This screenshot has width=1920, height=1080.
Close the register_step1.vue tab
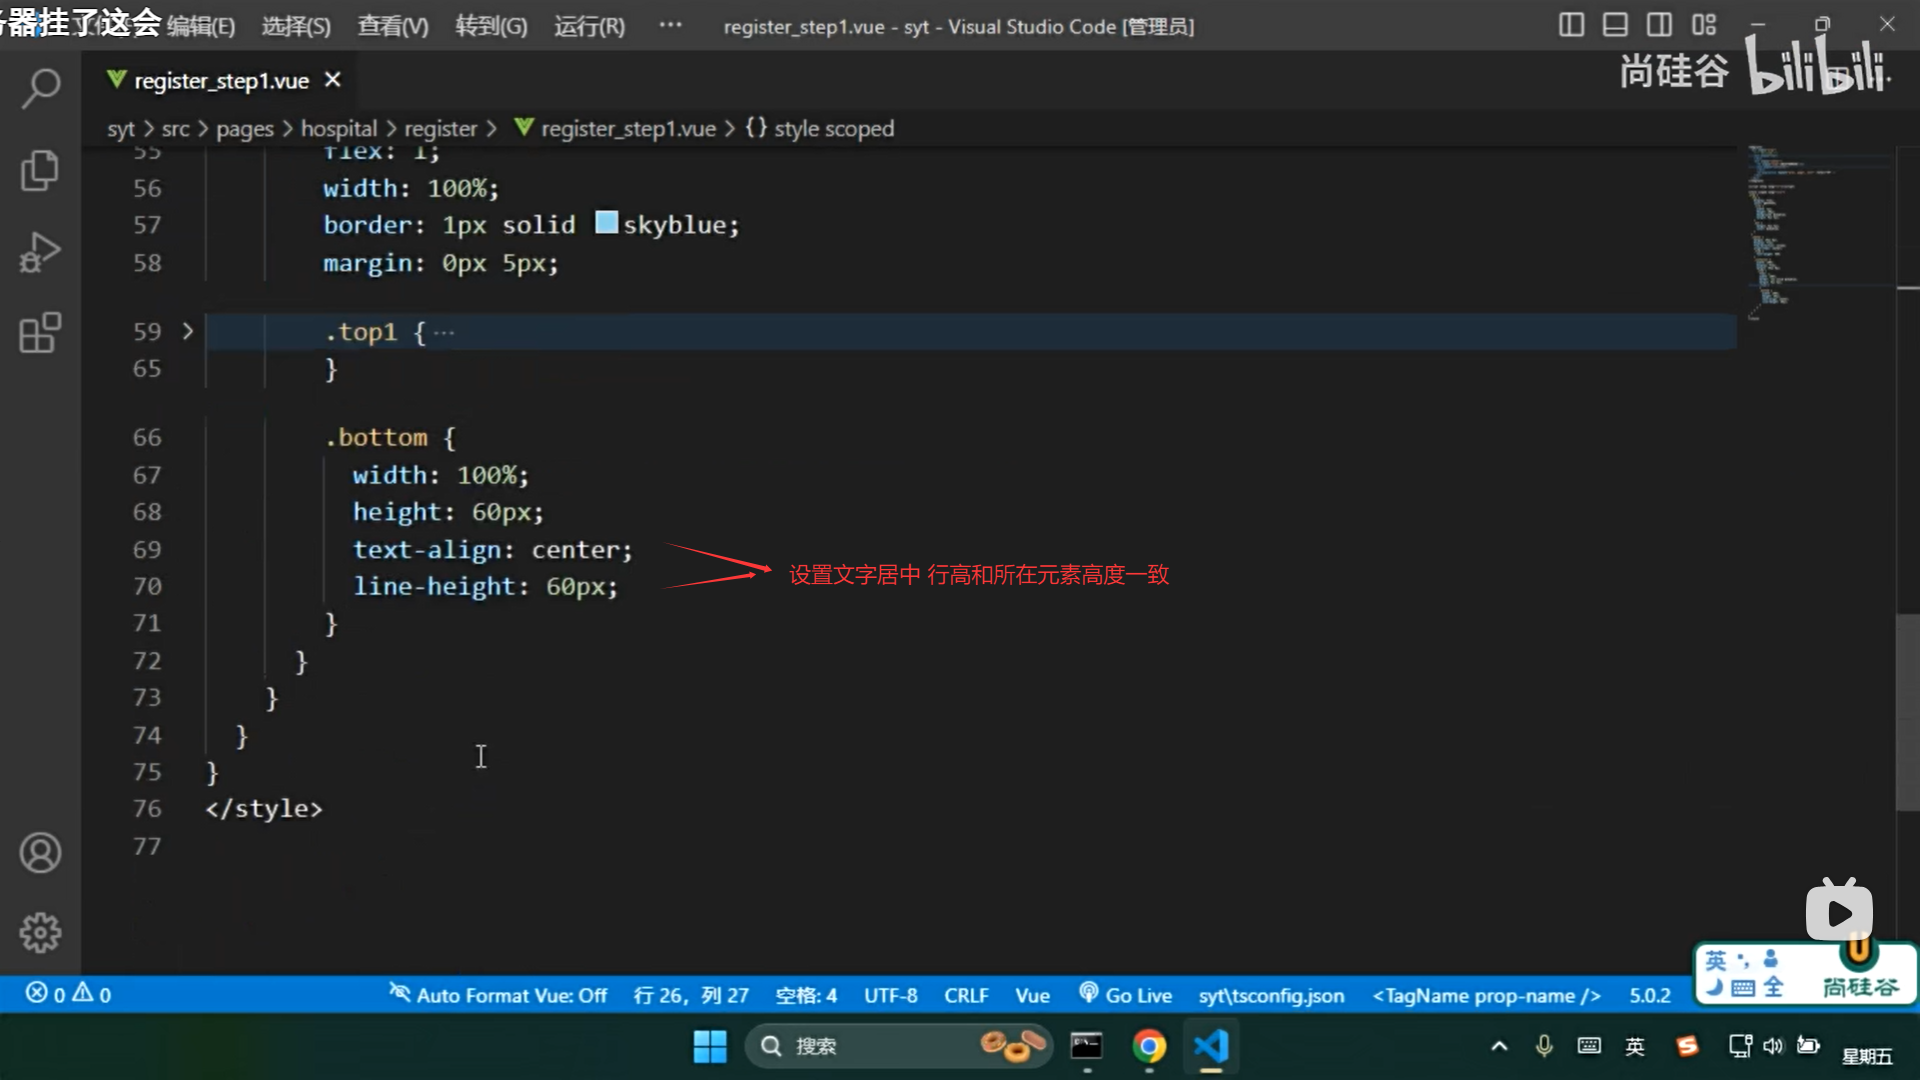click(x=333, y=80)
